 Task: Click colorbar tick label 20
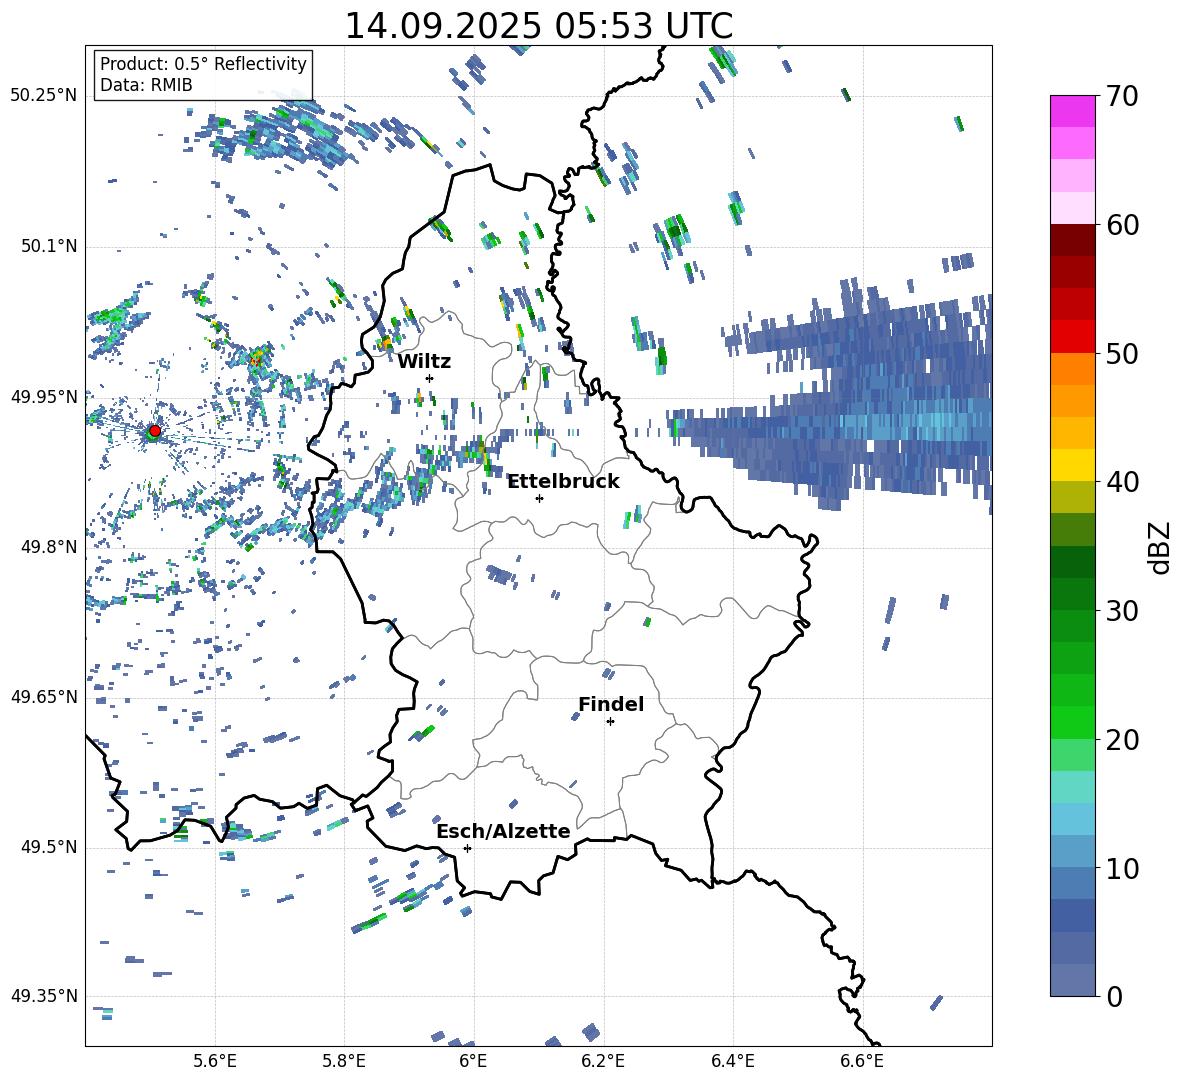tap(1122, 740)
